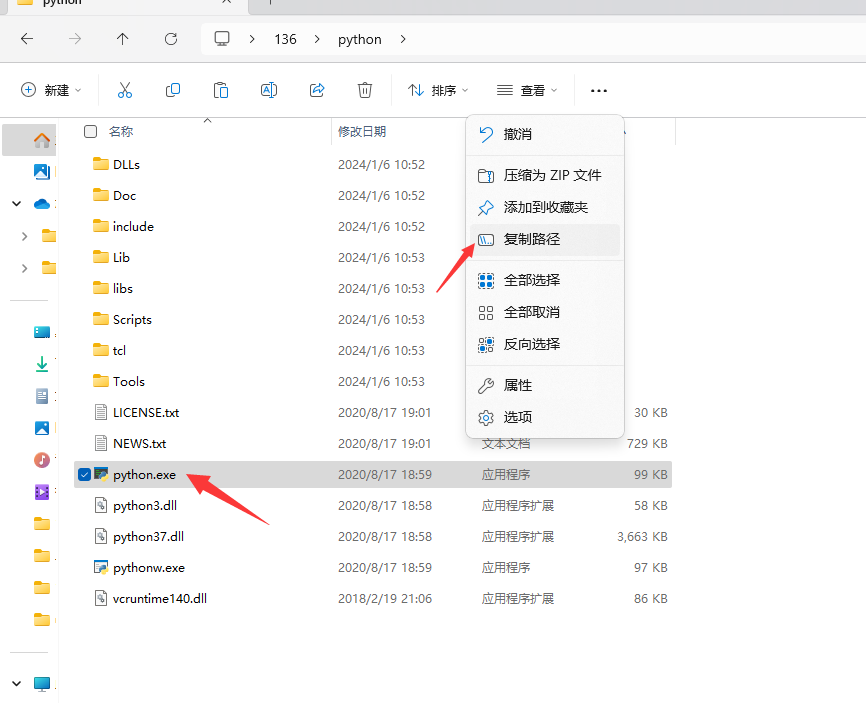Collapse the OneDrive tree node
The image size is (866, 703).
17,204
